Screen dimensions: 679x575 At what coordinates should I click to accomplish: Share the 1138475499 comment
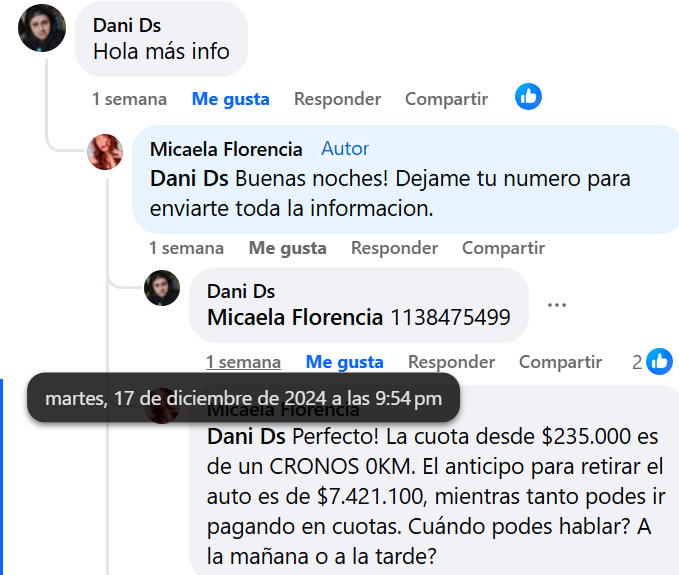(x=560, y=362)
